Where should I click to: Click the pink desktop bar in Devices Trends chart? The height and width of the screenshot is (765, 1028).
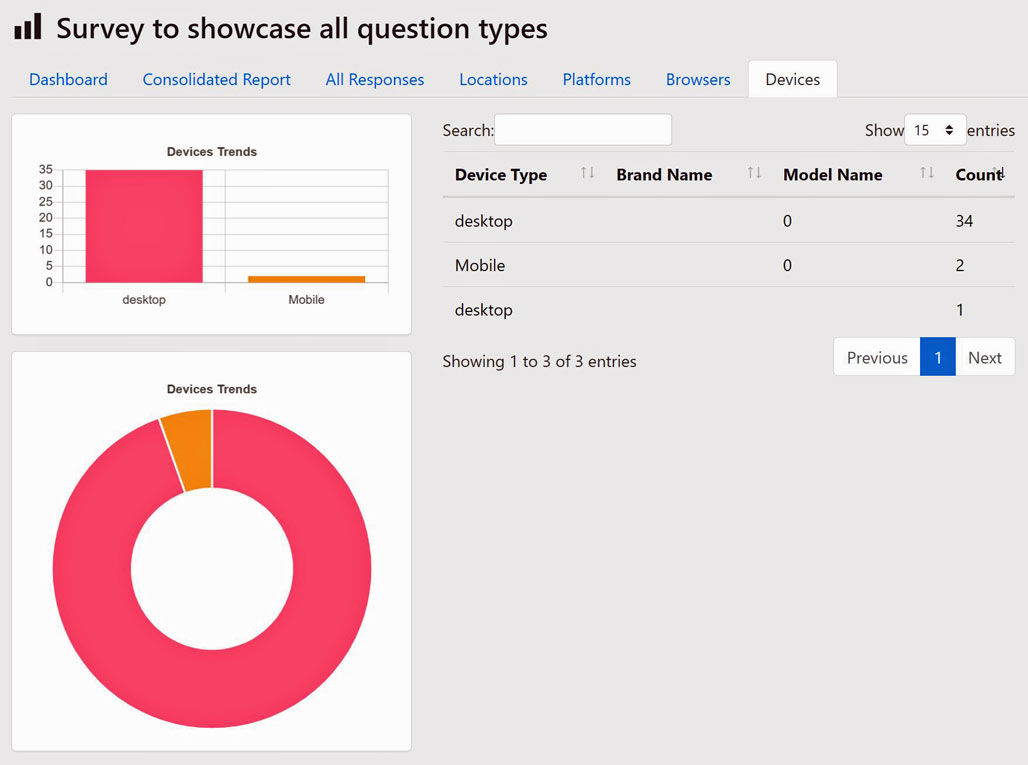point(143,225)
